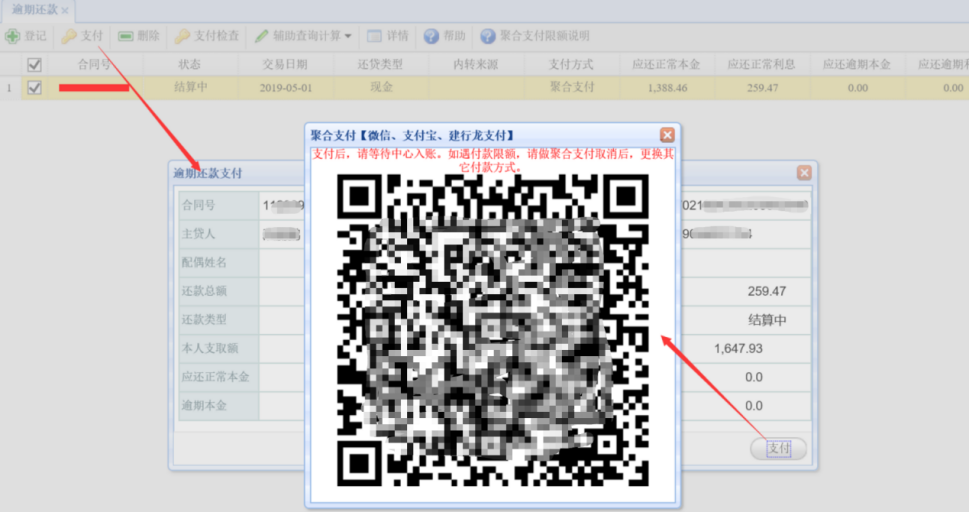Close the 逾期还款支付 dialog
Screen dimensions: 970x512
tap(804, 173)
